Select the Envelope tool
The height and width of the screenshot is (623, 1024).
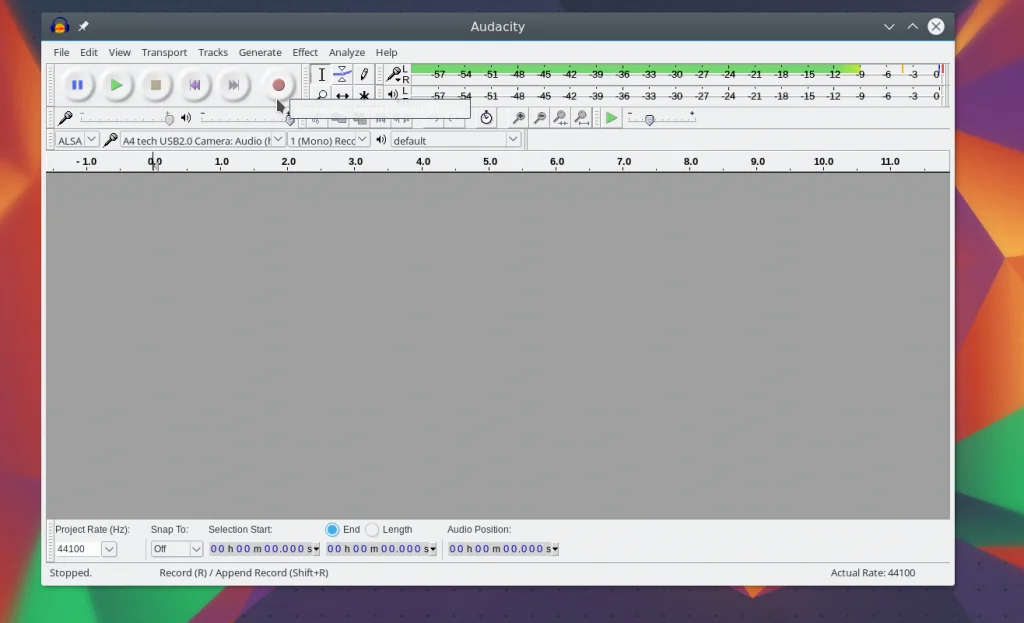tap(342, 74)
